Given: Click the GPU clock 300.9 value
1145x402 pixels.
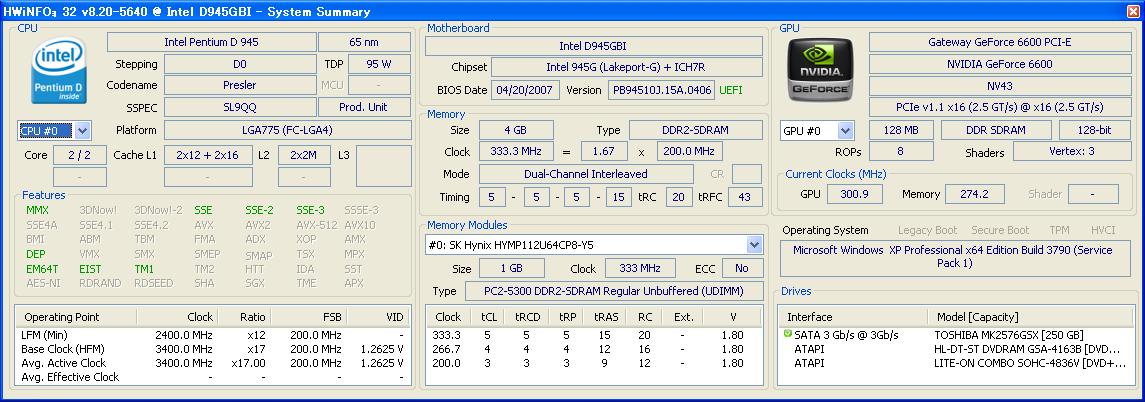Looking at the screenshot, I should (854, 194).
